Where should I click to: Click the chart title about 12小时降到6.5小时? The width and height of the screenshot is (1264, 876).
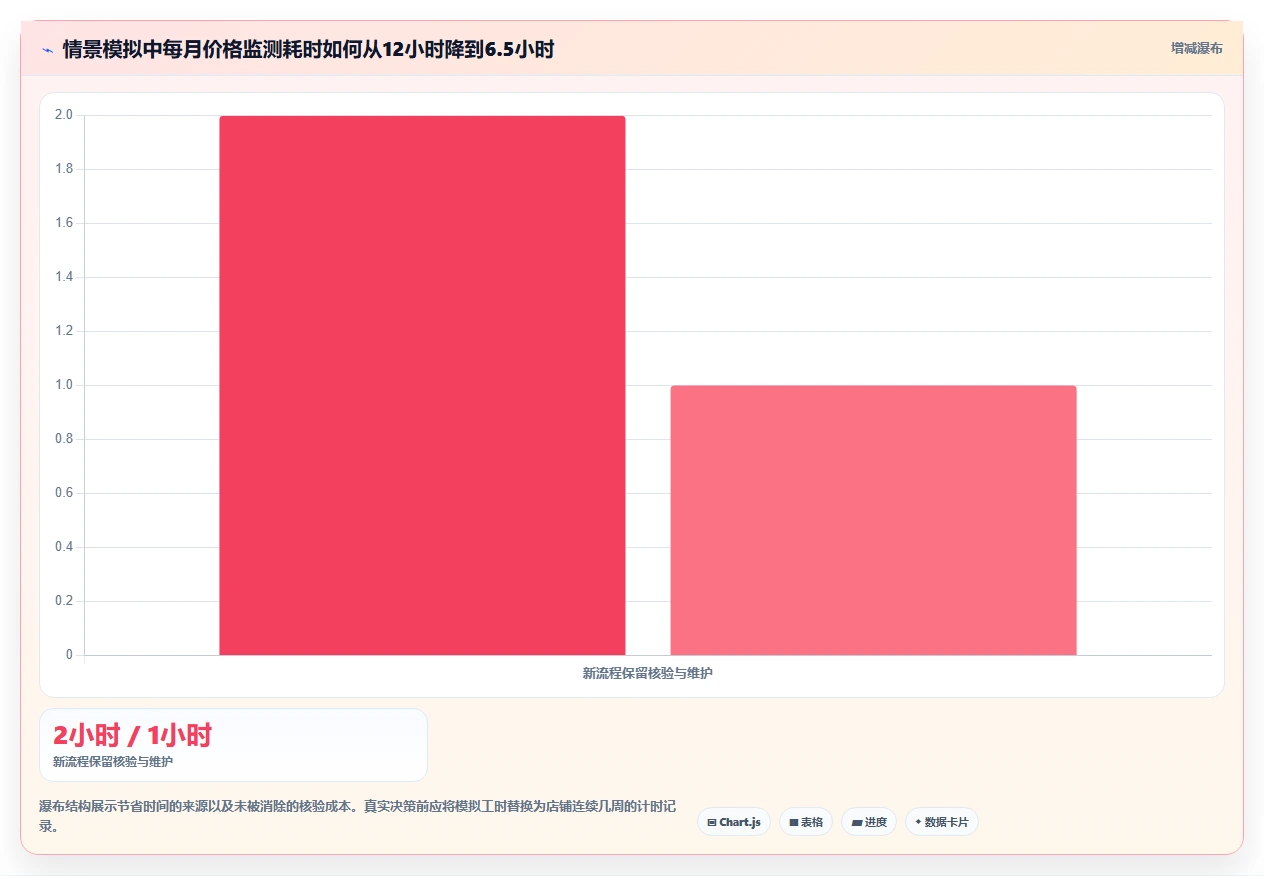(x=308, y=49)
